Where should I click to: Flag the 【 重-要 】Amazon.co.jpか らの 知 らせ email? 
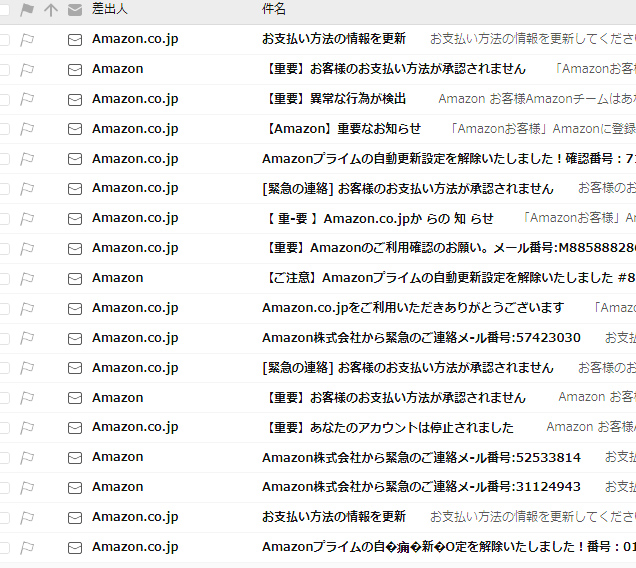click(27, 219)
